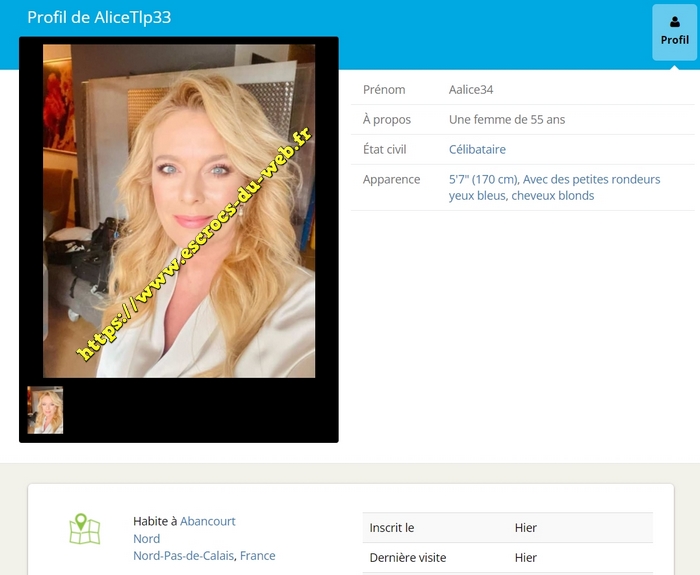Click the 5'7" (170 cm) height link
This screenshot has width=700, height=575.
(483, 179)
